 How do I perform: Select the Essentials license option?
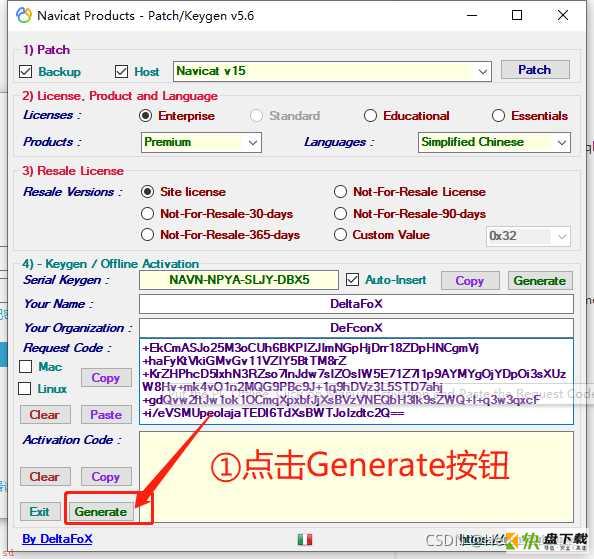(498, 116)
